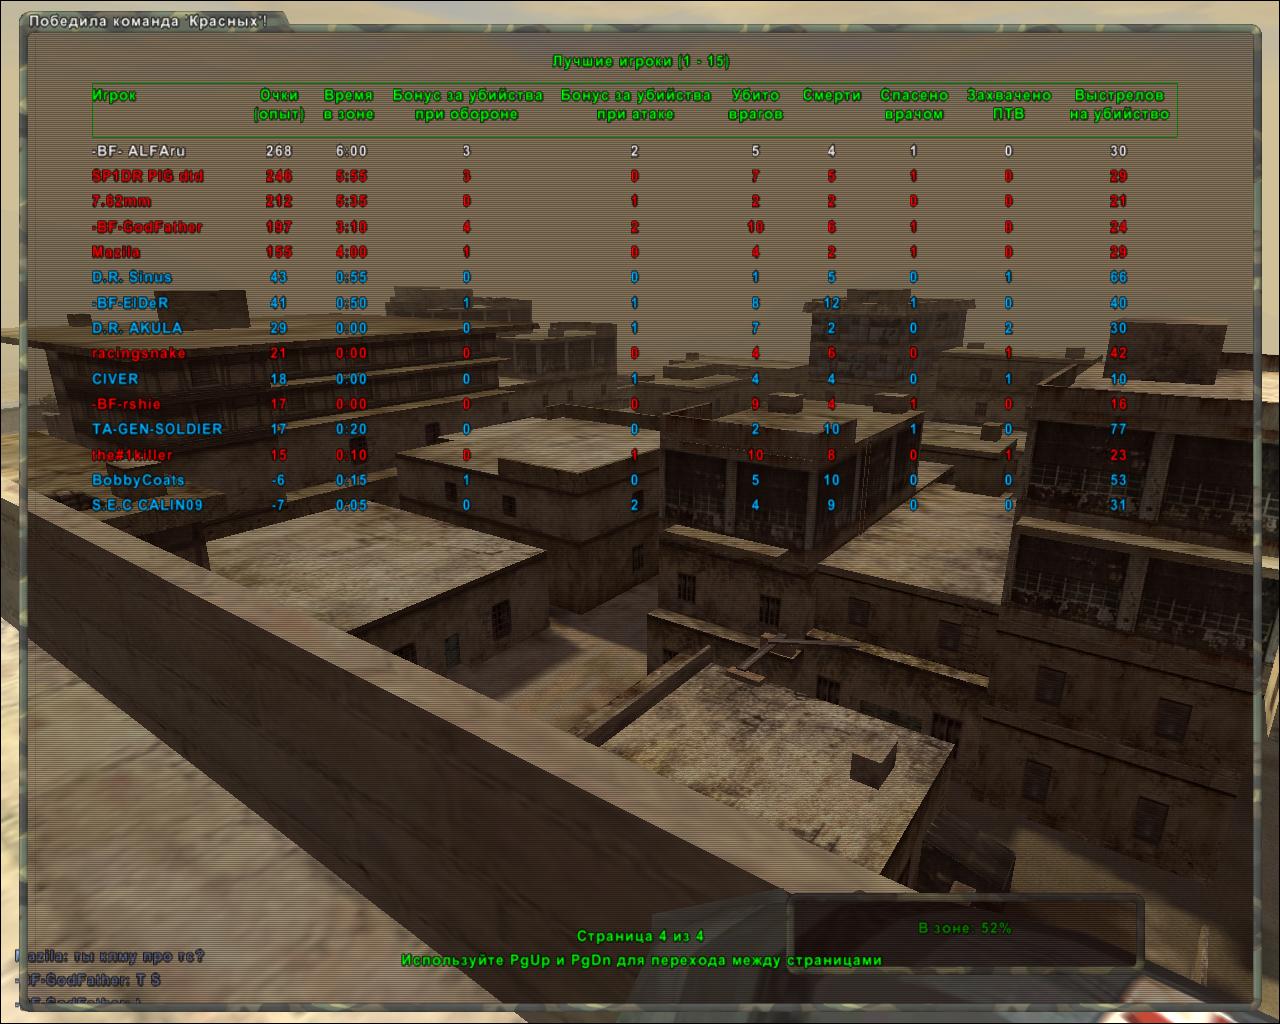This screenshot has width=1280, height=1024.
Task: Select player '7.62mm' in the list
Action: click(x=122, y=201)
